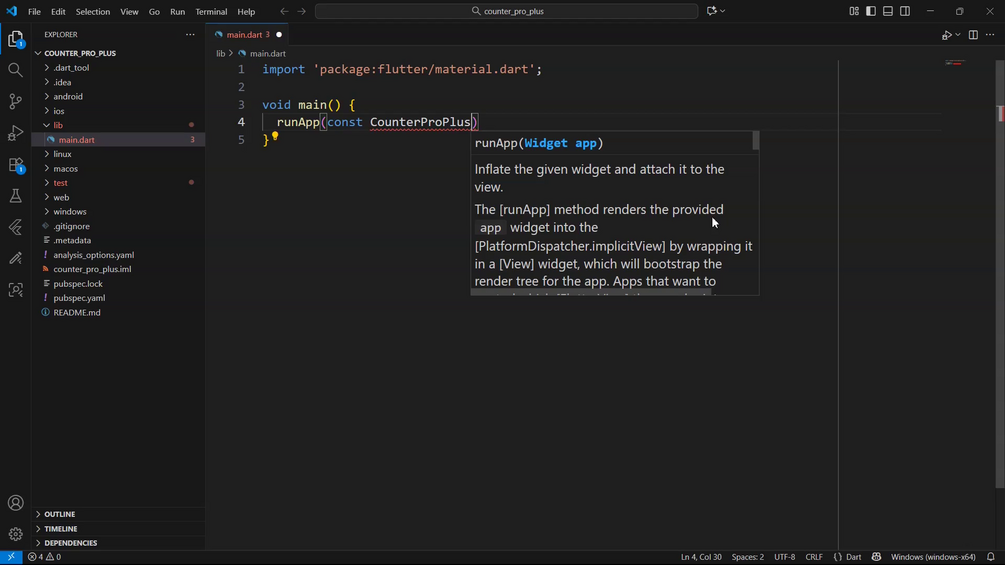Viewport: 1005px width, 565px height.
Task: Open the Flutter sidebar panel
Action: [15, 228]
